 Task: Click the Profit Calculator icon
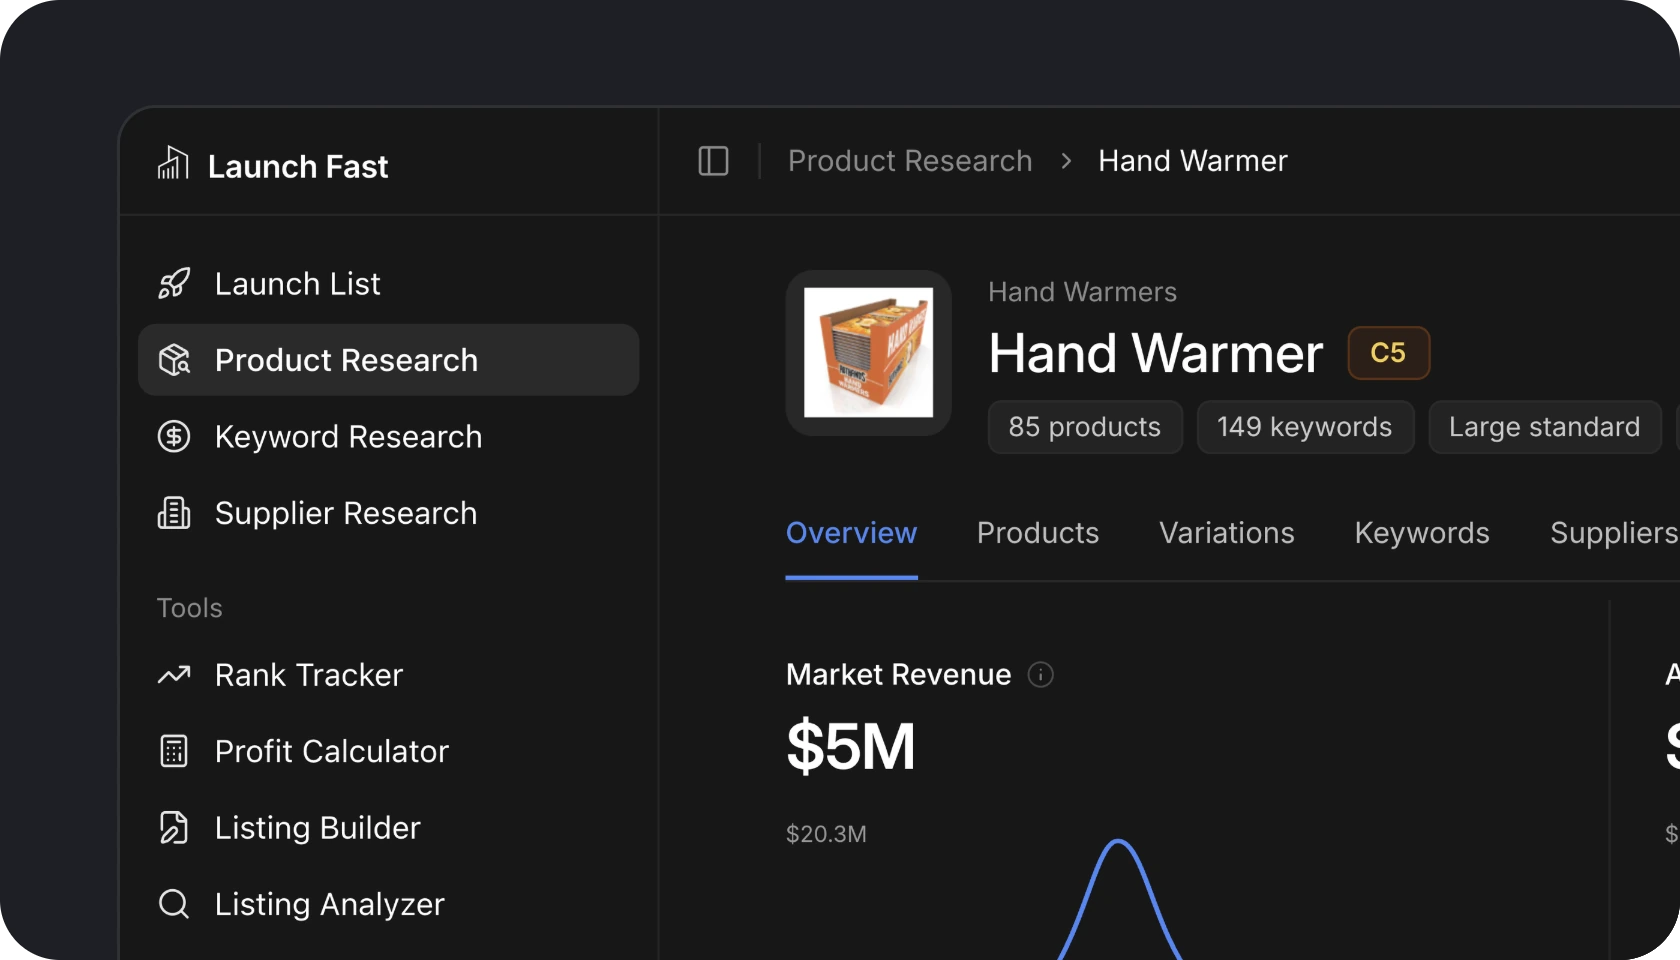coord(174,751)
